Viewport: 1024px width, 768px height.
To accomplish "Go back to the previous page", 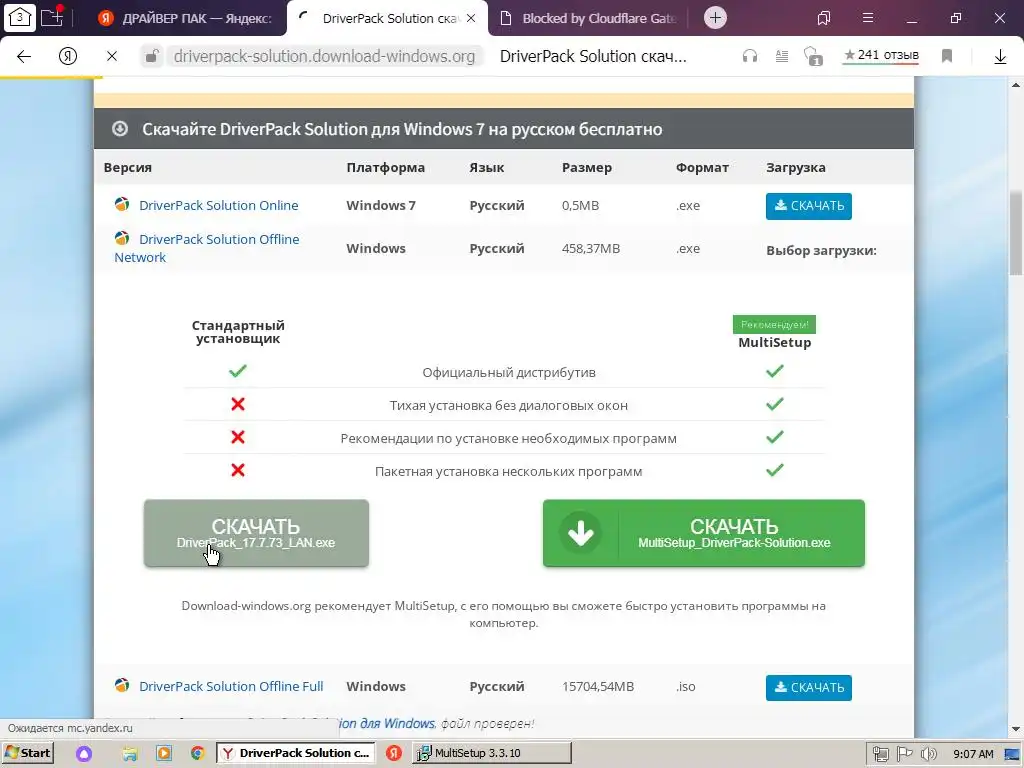I will [x=24, y=56].
